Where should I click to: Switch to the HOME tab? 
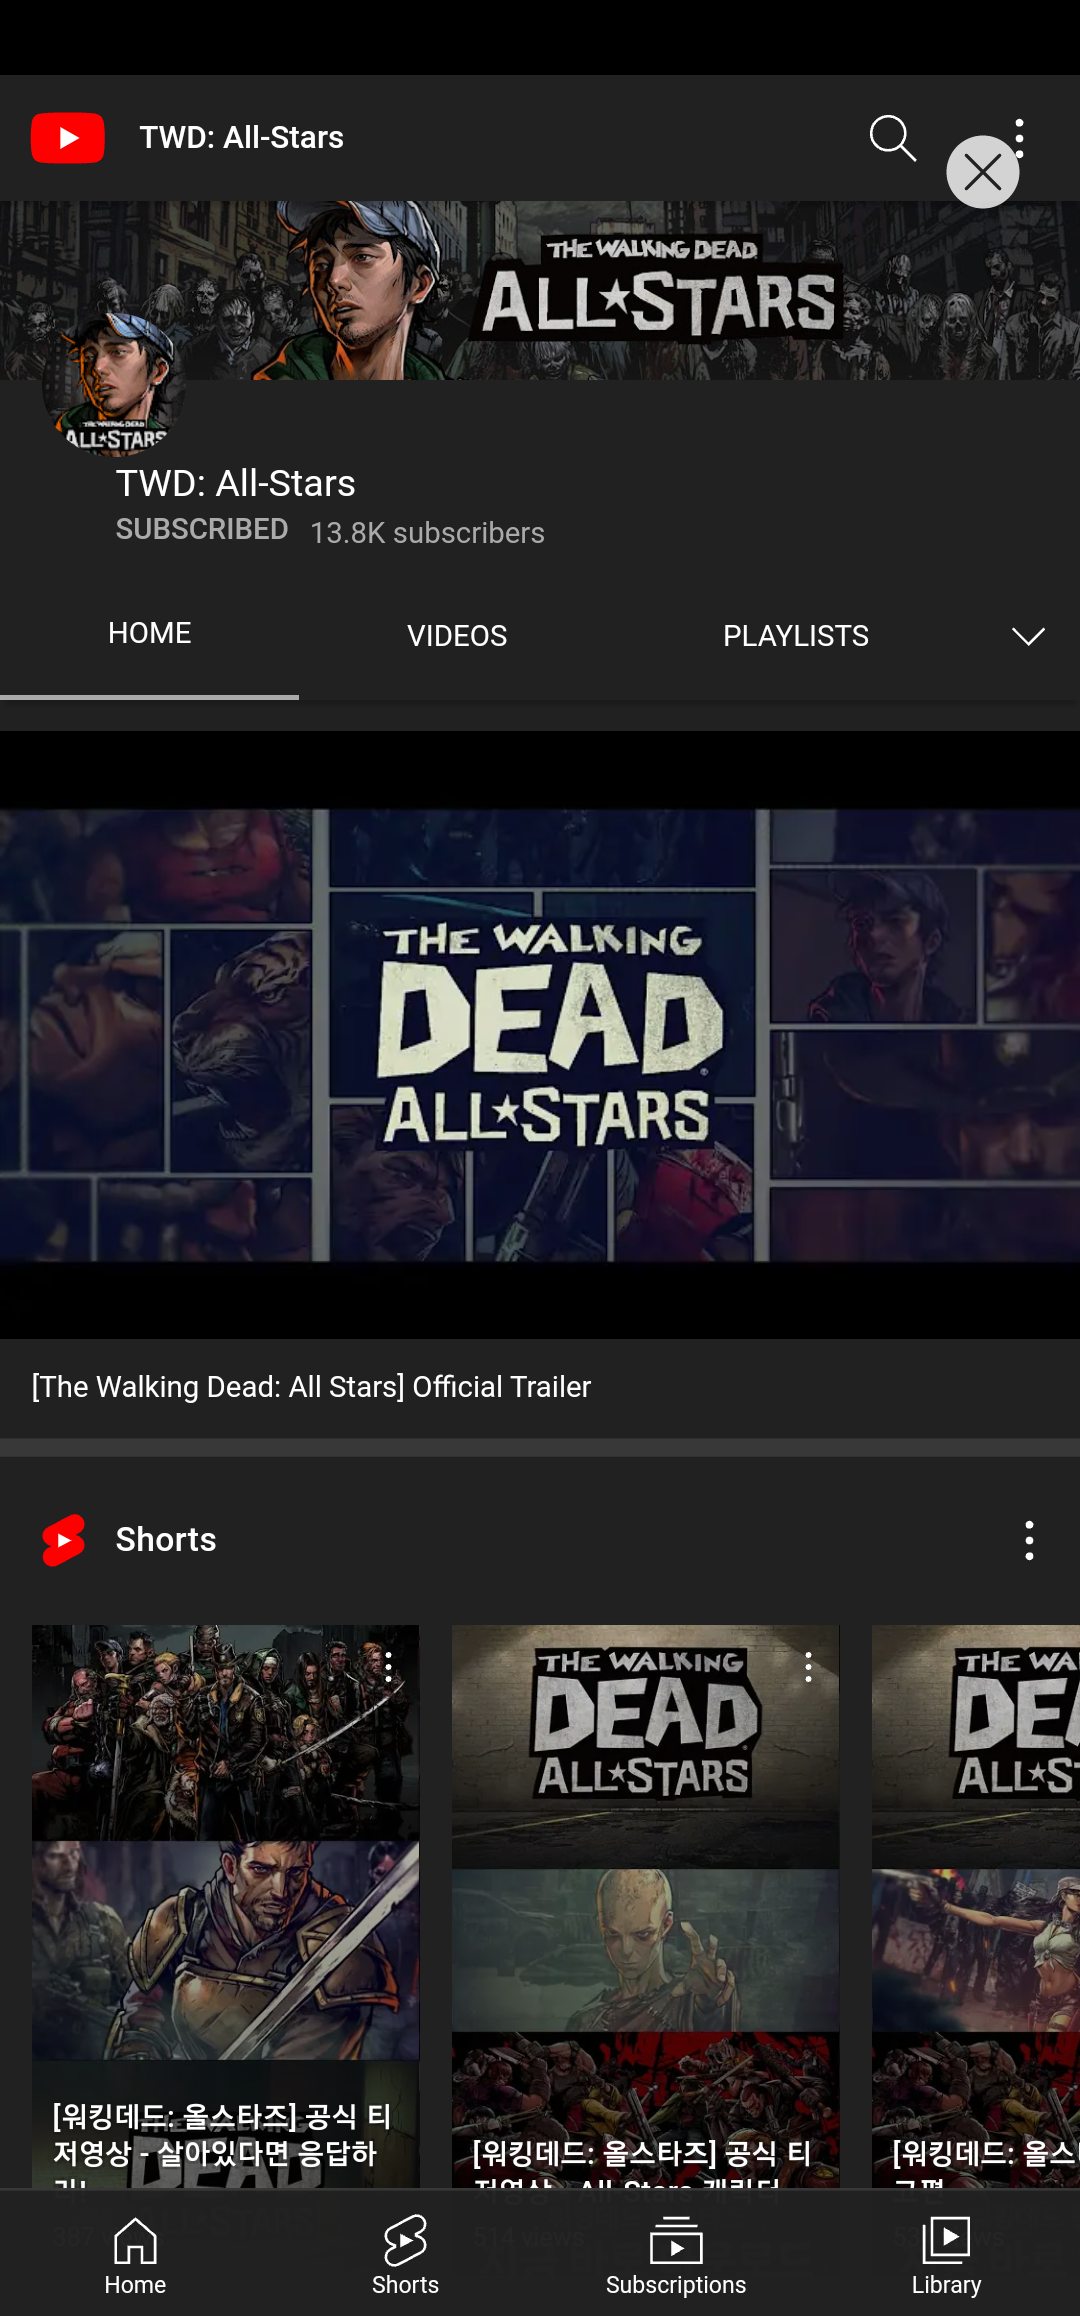click(149, 634)
